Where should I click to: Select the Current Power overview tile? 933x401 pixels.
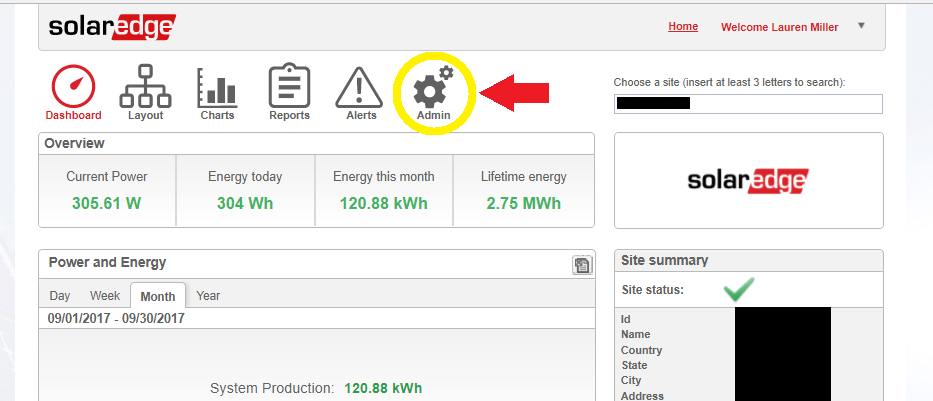(x=107, y=190)
